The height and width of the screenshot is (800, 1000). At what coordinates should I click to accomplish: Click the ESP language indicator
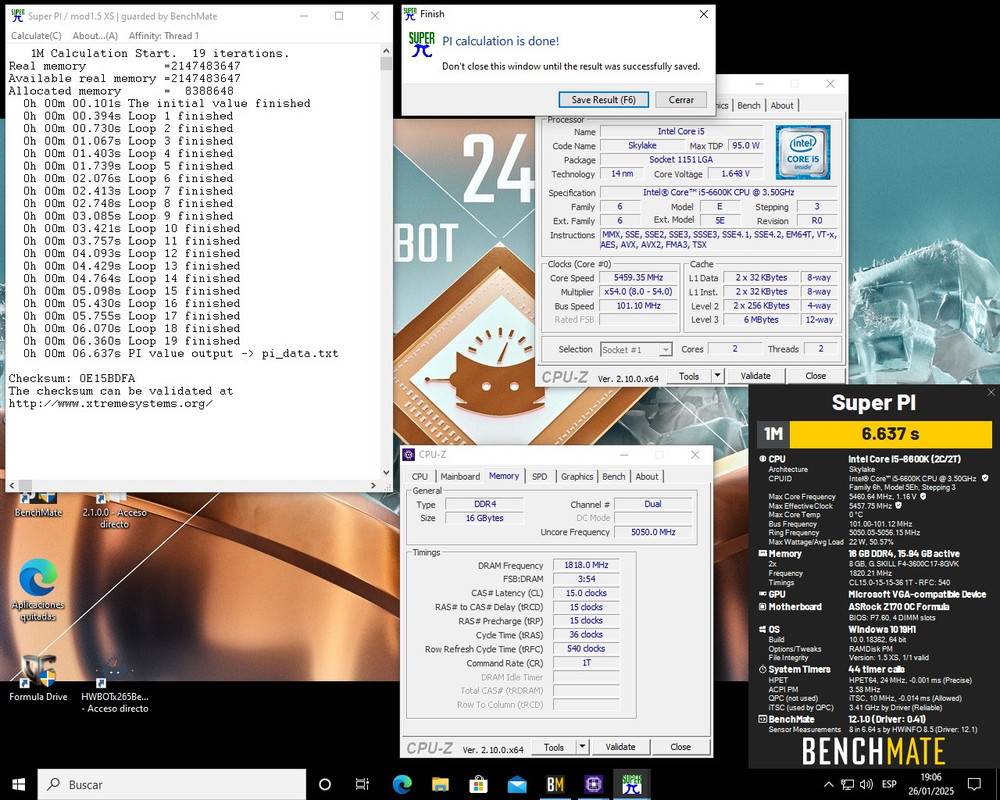pos(889,784)
